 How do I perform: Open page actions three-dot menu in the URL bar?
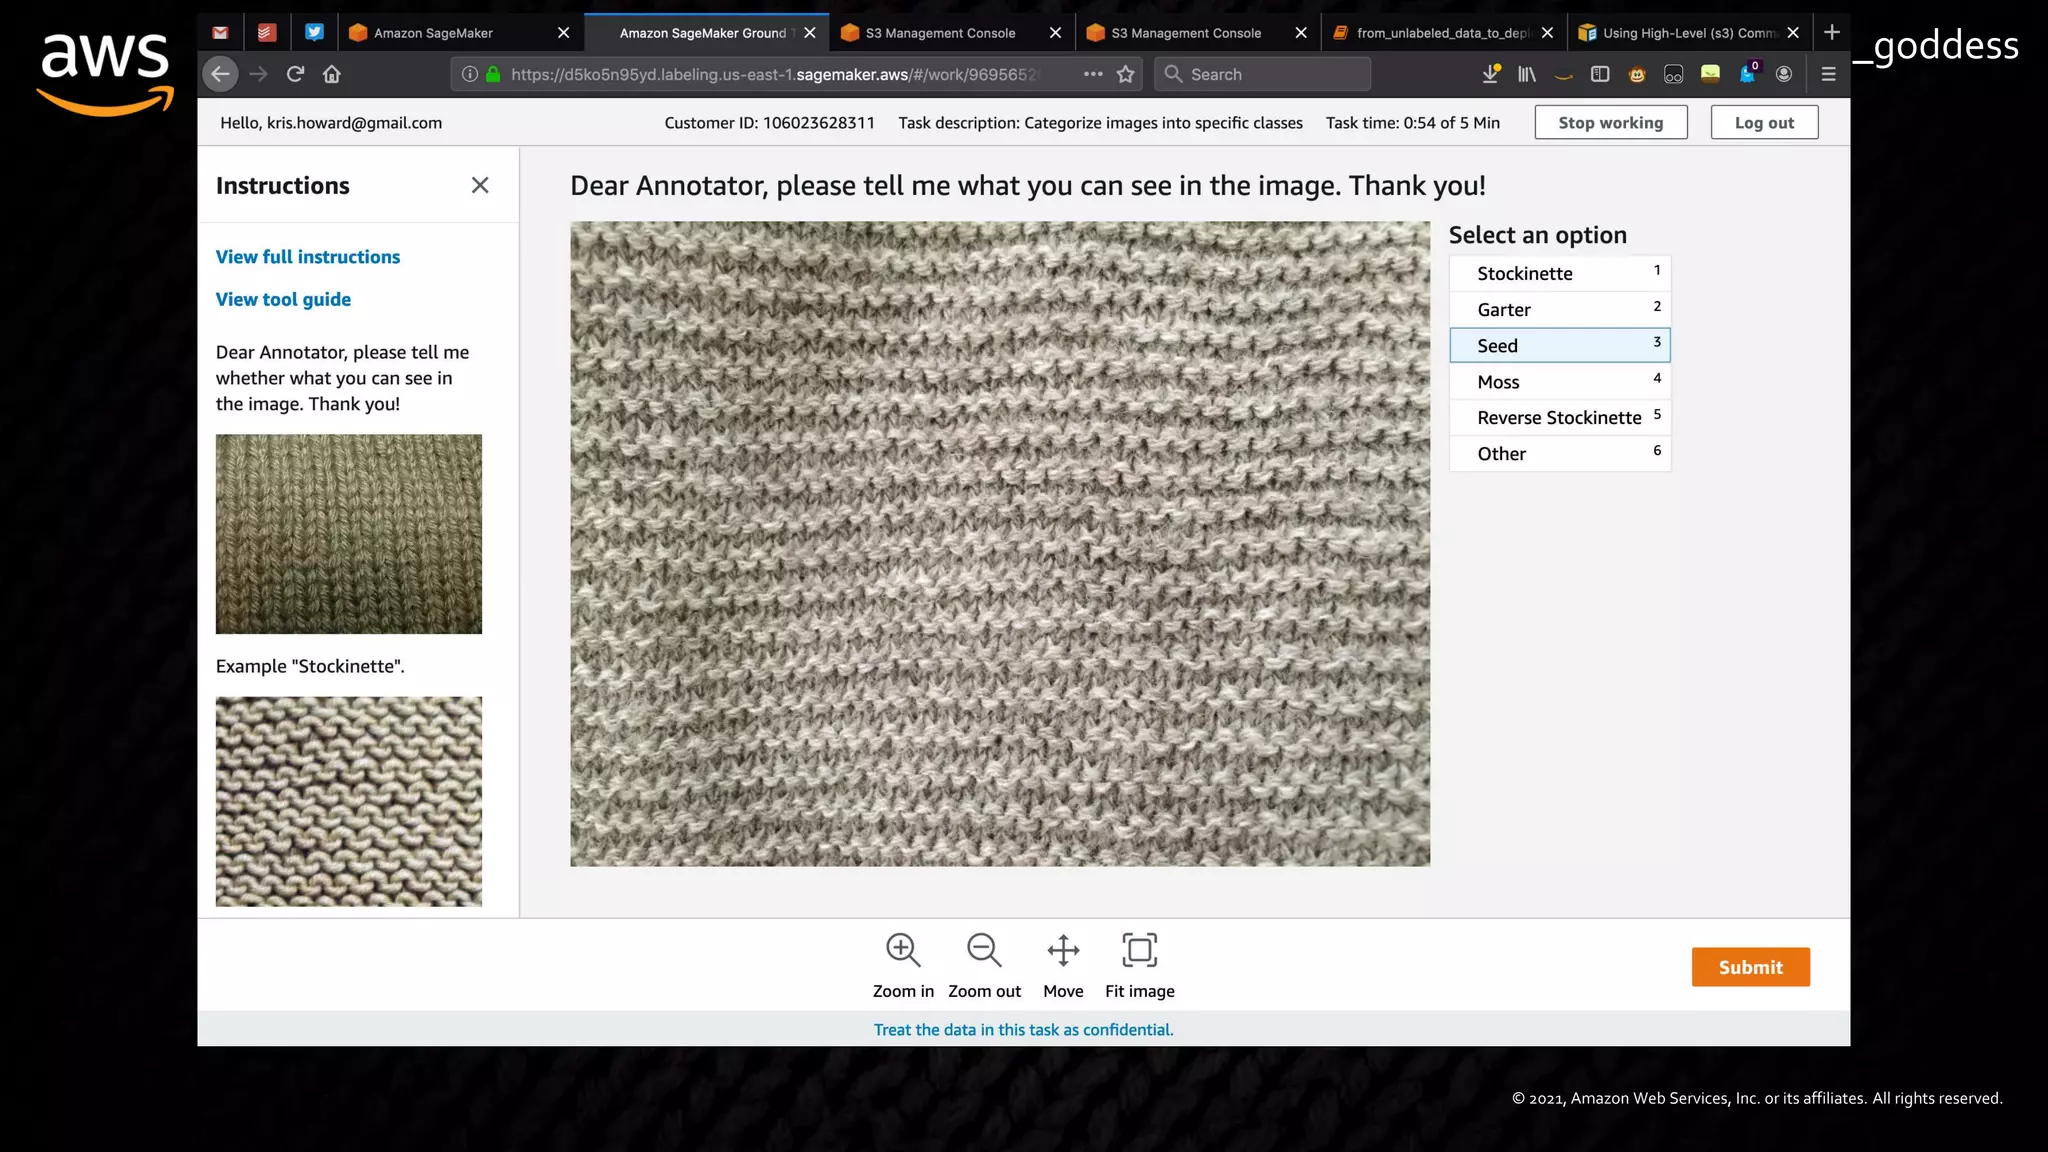(x=1092, y=74)
